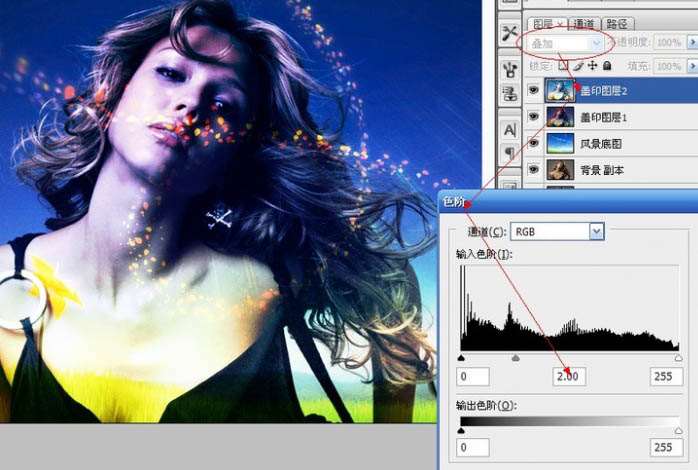Click the input shadow value field 0
The image size is (698, 470).
473,377
